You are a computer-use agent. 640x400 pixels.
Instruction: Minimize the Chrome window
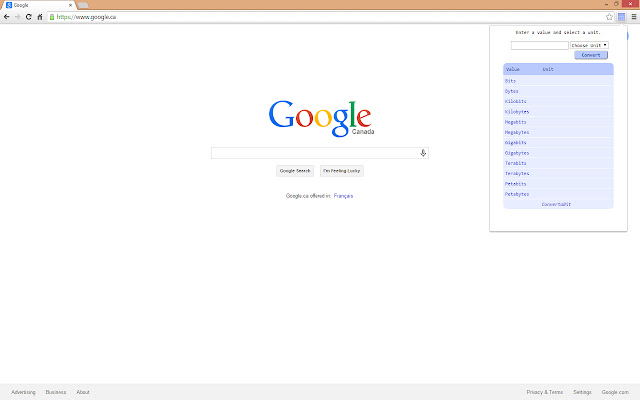606,4
